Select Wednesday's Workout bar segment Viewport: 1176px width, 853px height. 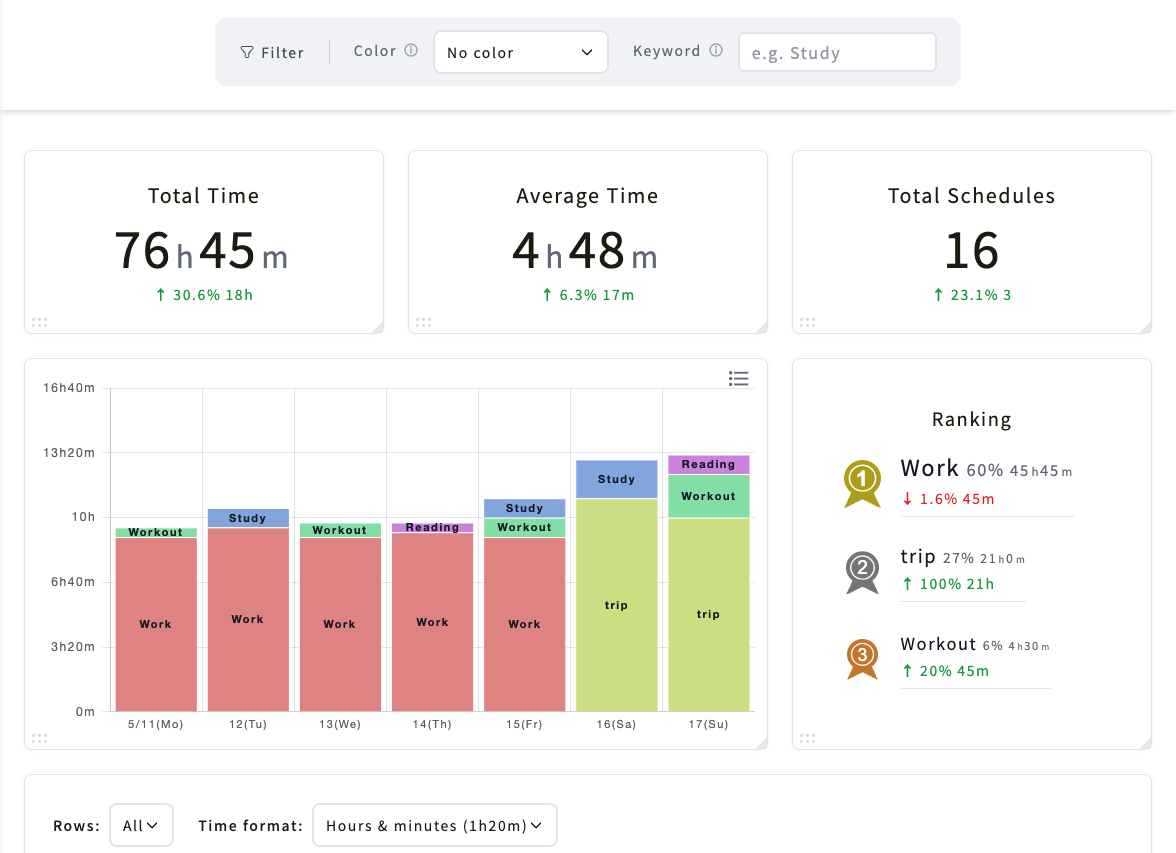tap(340, 530)
